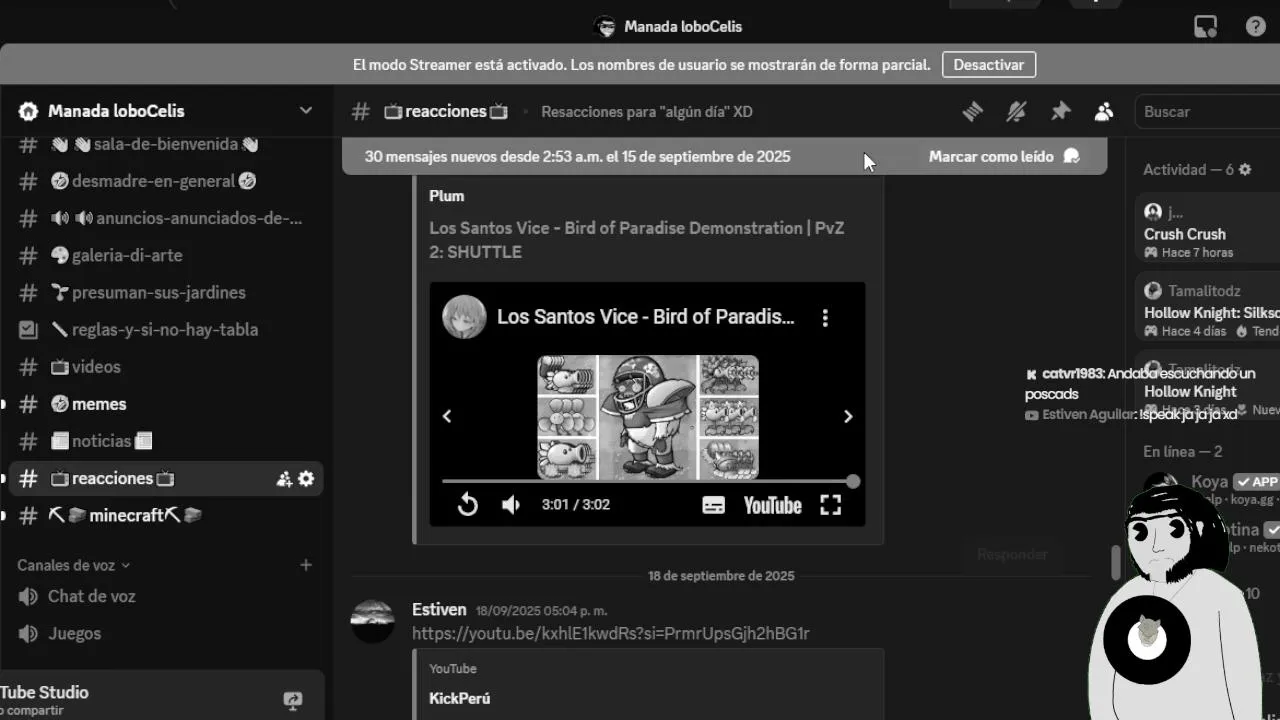This screenshot has height=720, width=1280.
Task: Open KickPerú embed author link
Action: [x=460, y=698]
